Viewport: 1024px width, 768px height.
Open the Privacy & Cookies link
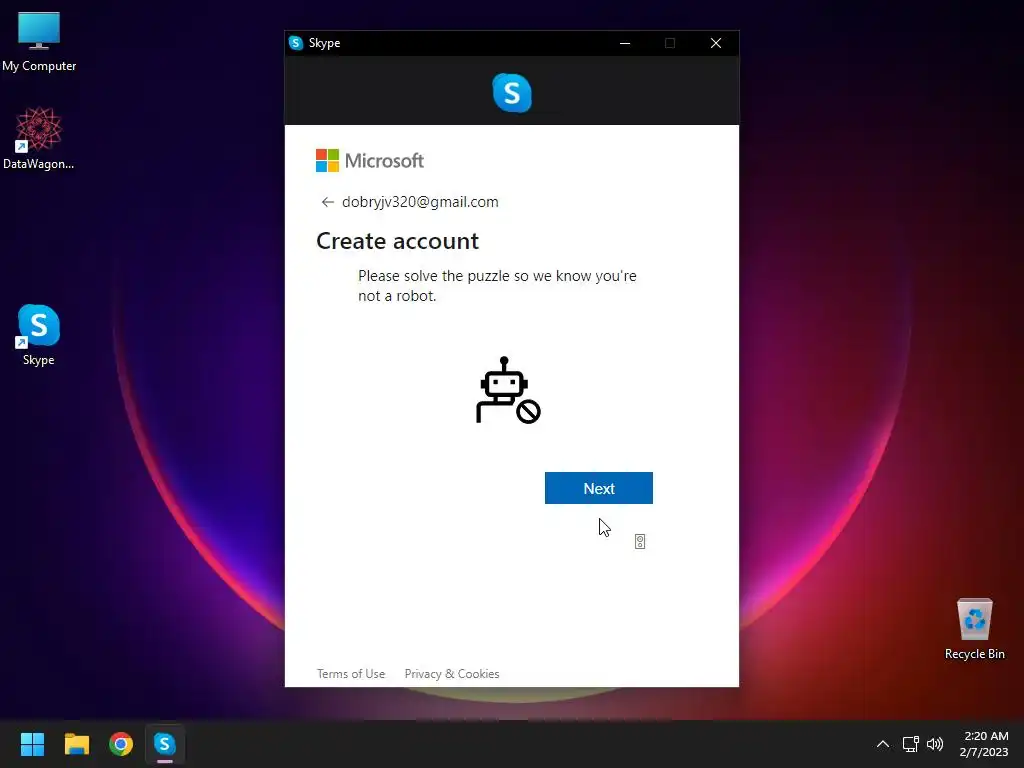[452, 673]
